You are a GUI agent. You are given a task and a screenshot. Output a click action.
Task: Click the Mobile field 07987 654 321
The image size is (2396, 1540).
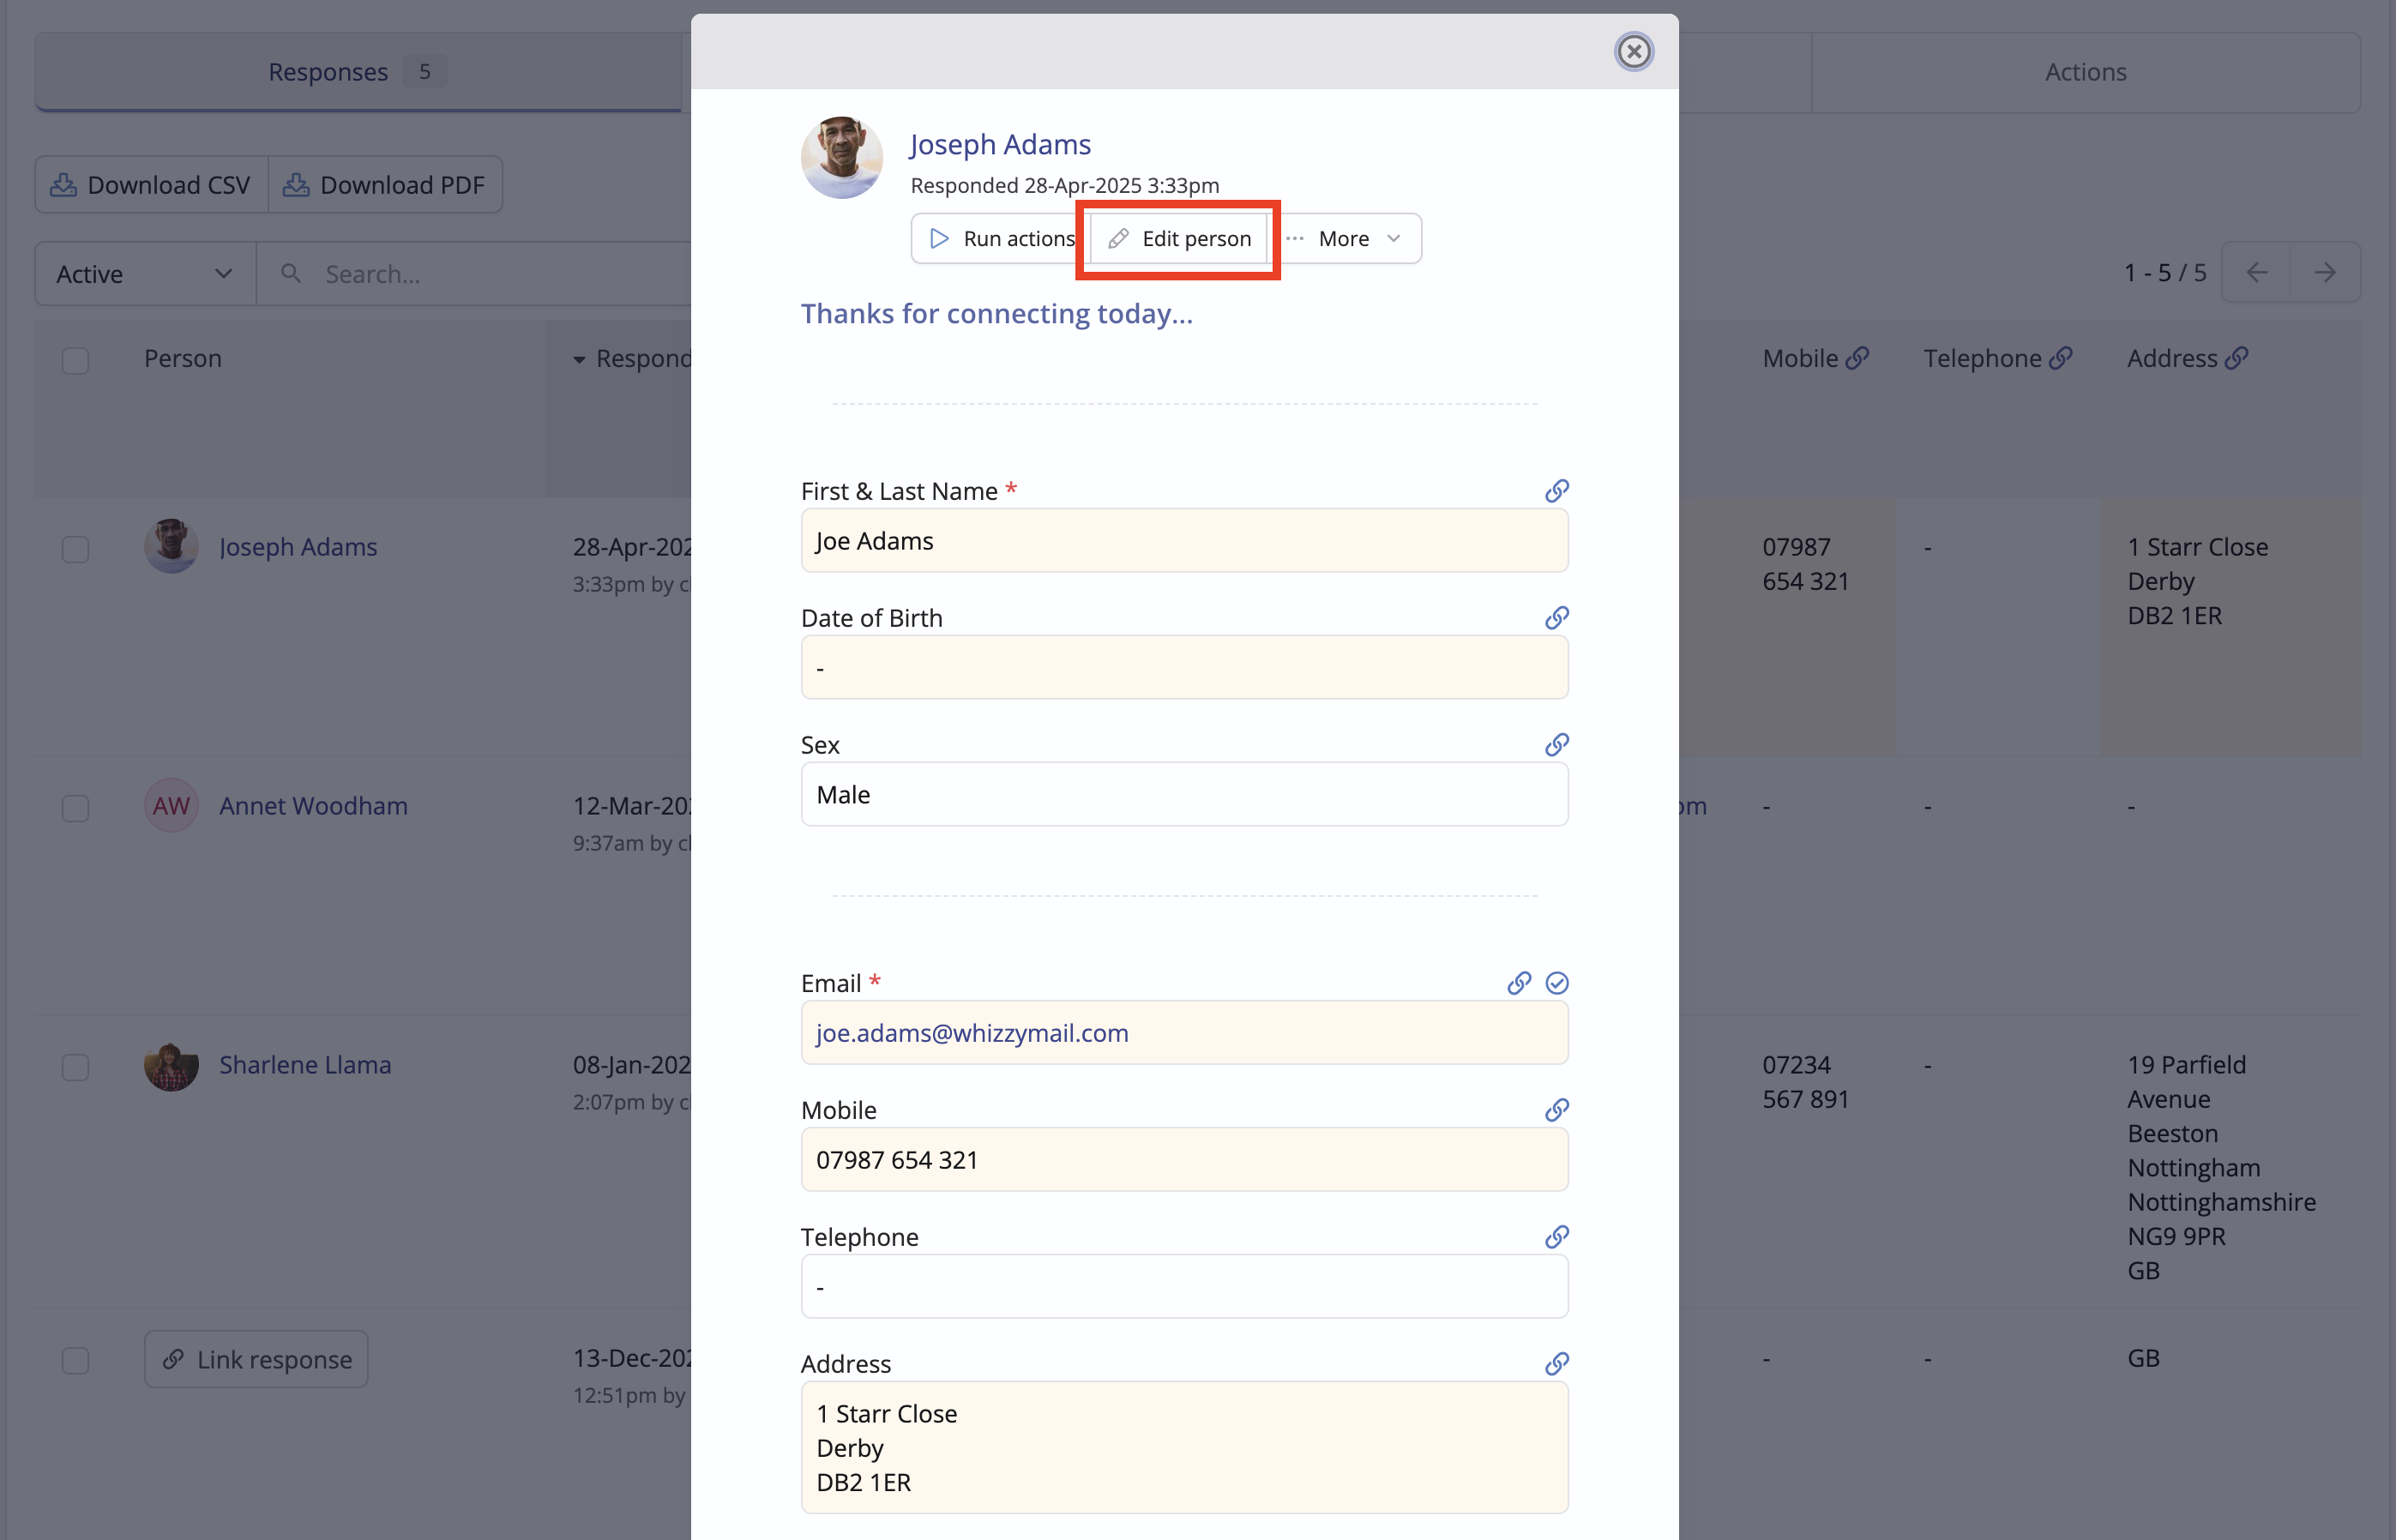click(x=1184, y=1159)
